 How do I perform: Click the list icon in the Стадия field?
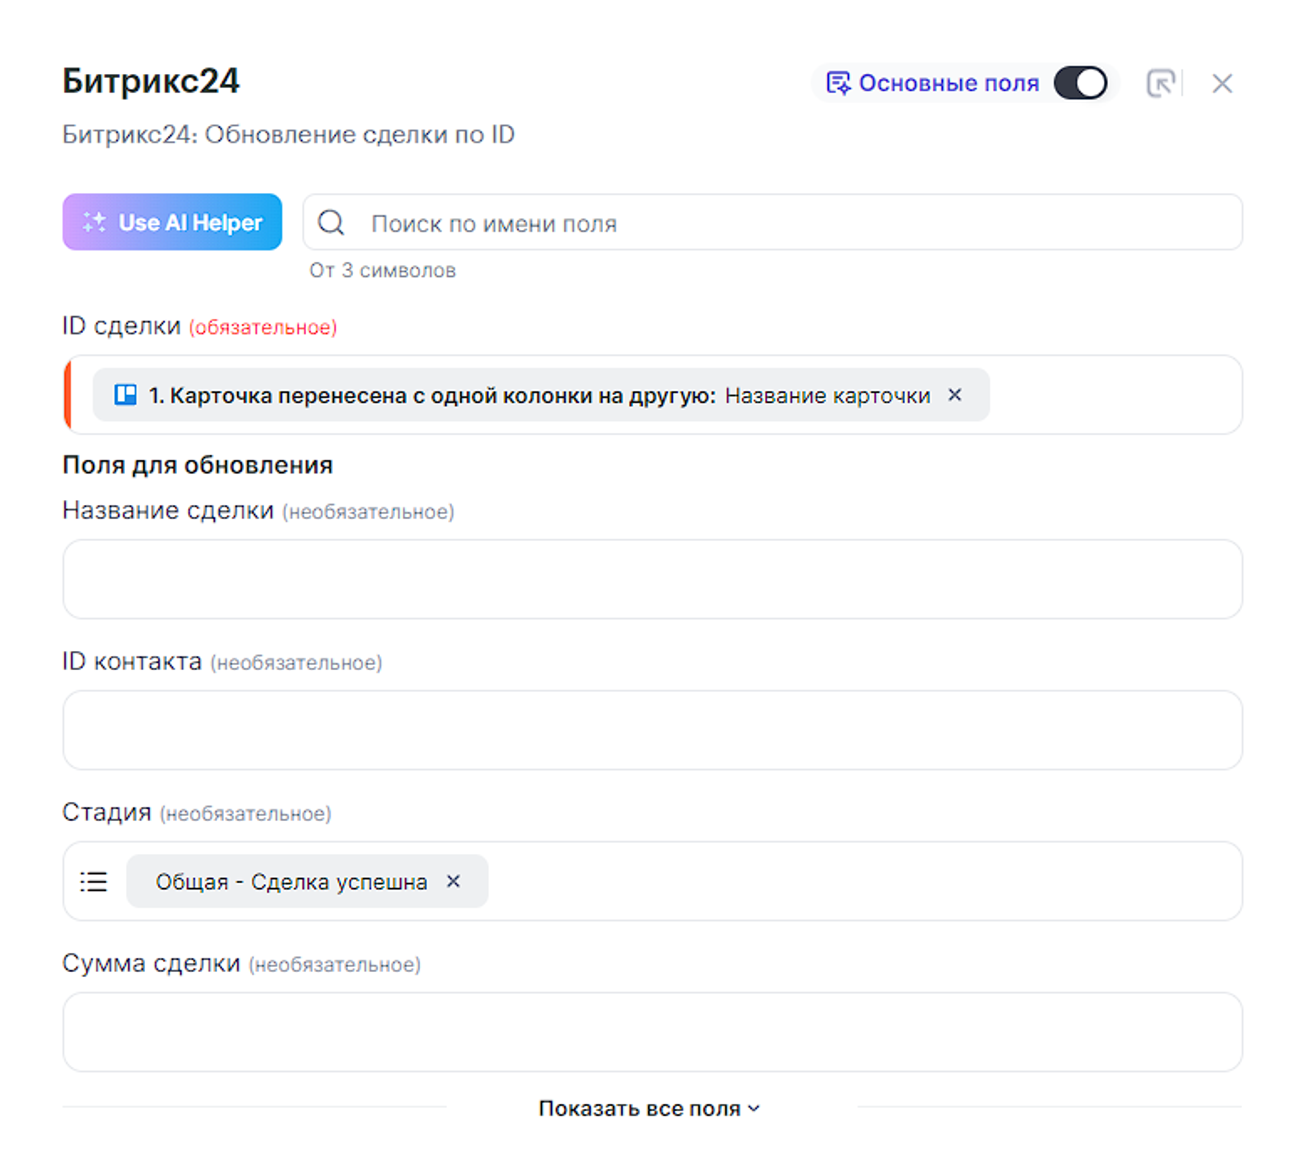click(94, 881)
